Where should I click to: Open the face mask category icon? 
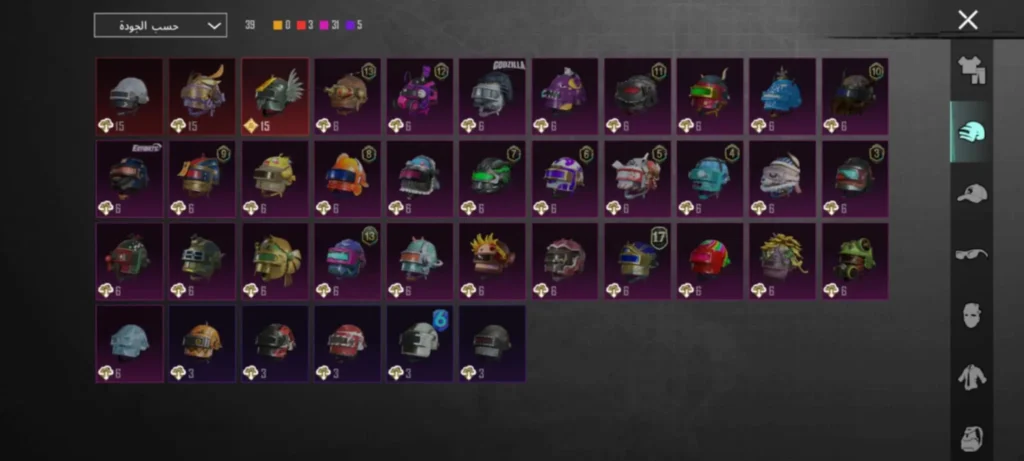pyautogui.click(x=971, y=315)
